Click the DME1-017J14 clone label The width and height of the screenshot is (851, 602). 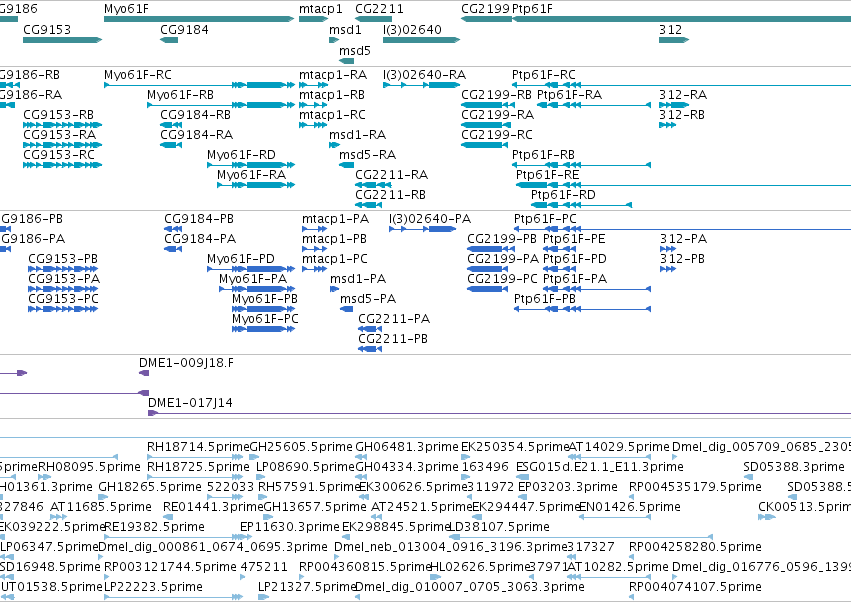tap(190, 403)
